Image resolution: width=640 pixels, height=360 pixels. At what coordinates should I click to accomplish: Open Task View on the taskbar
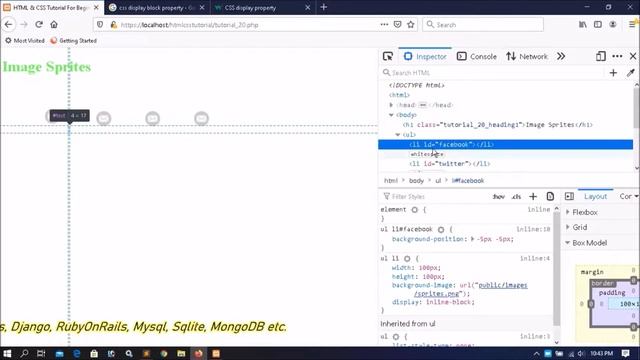pyautogui.click(x=41, y=353)
